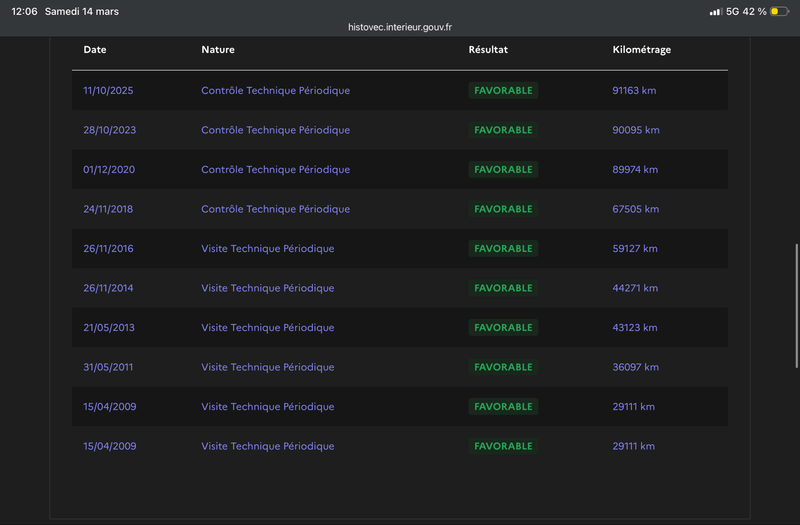The width and height of the screenshot is (800, 525).
Task: Click the Résultat column header
Action: point(488,50)
